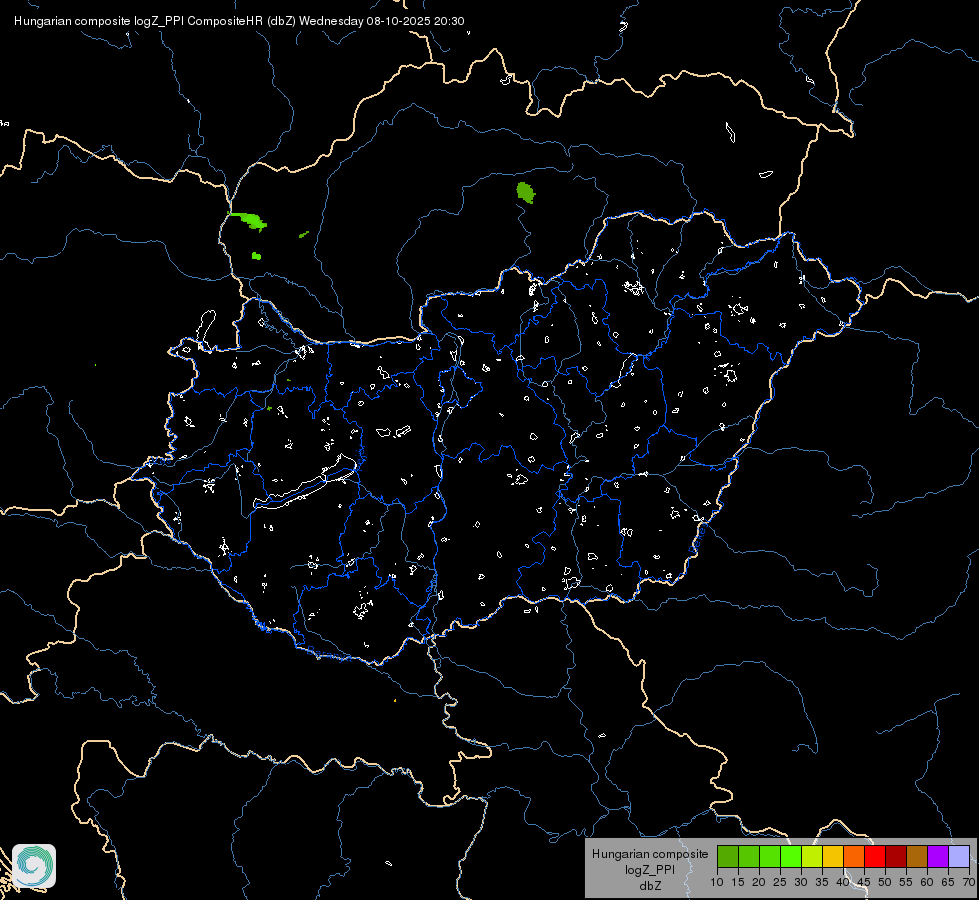Viewport: 979px width, 900px height.
Task: Click the "Hungarian composite" title text at top
Action: coord(72,21)
